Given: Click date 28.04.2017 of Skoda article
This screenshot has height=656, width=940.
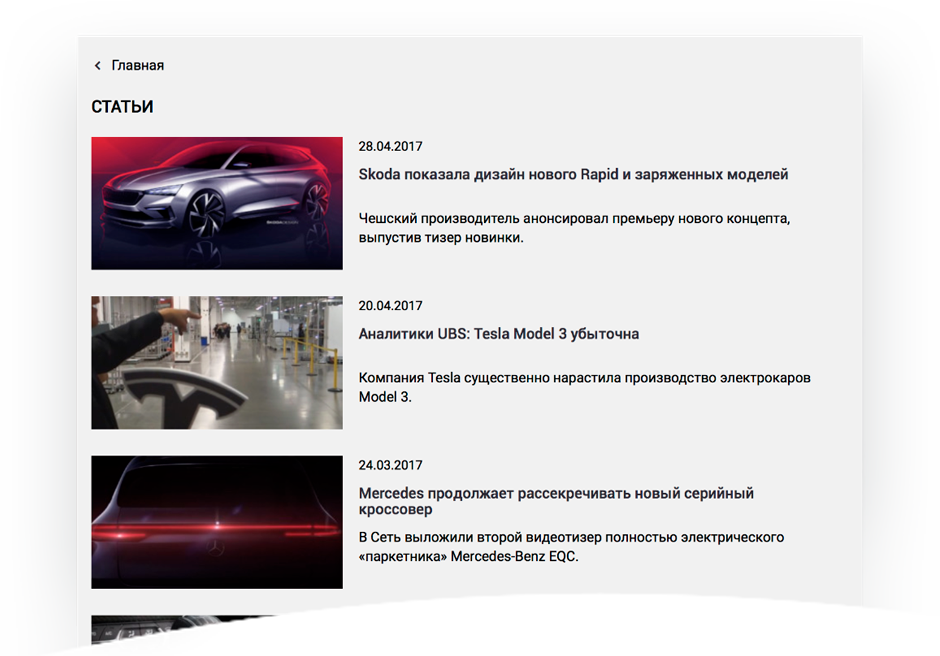Looking at the screenshot, I should click(x=390, y=146).
